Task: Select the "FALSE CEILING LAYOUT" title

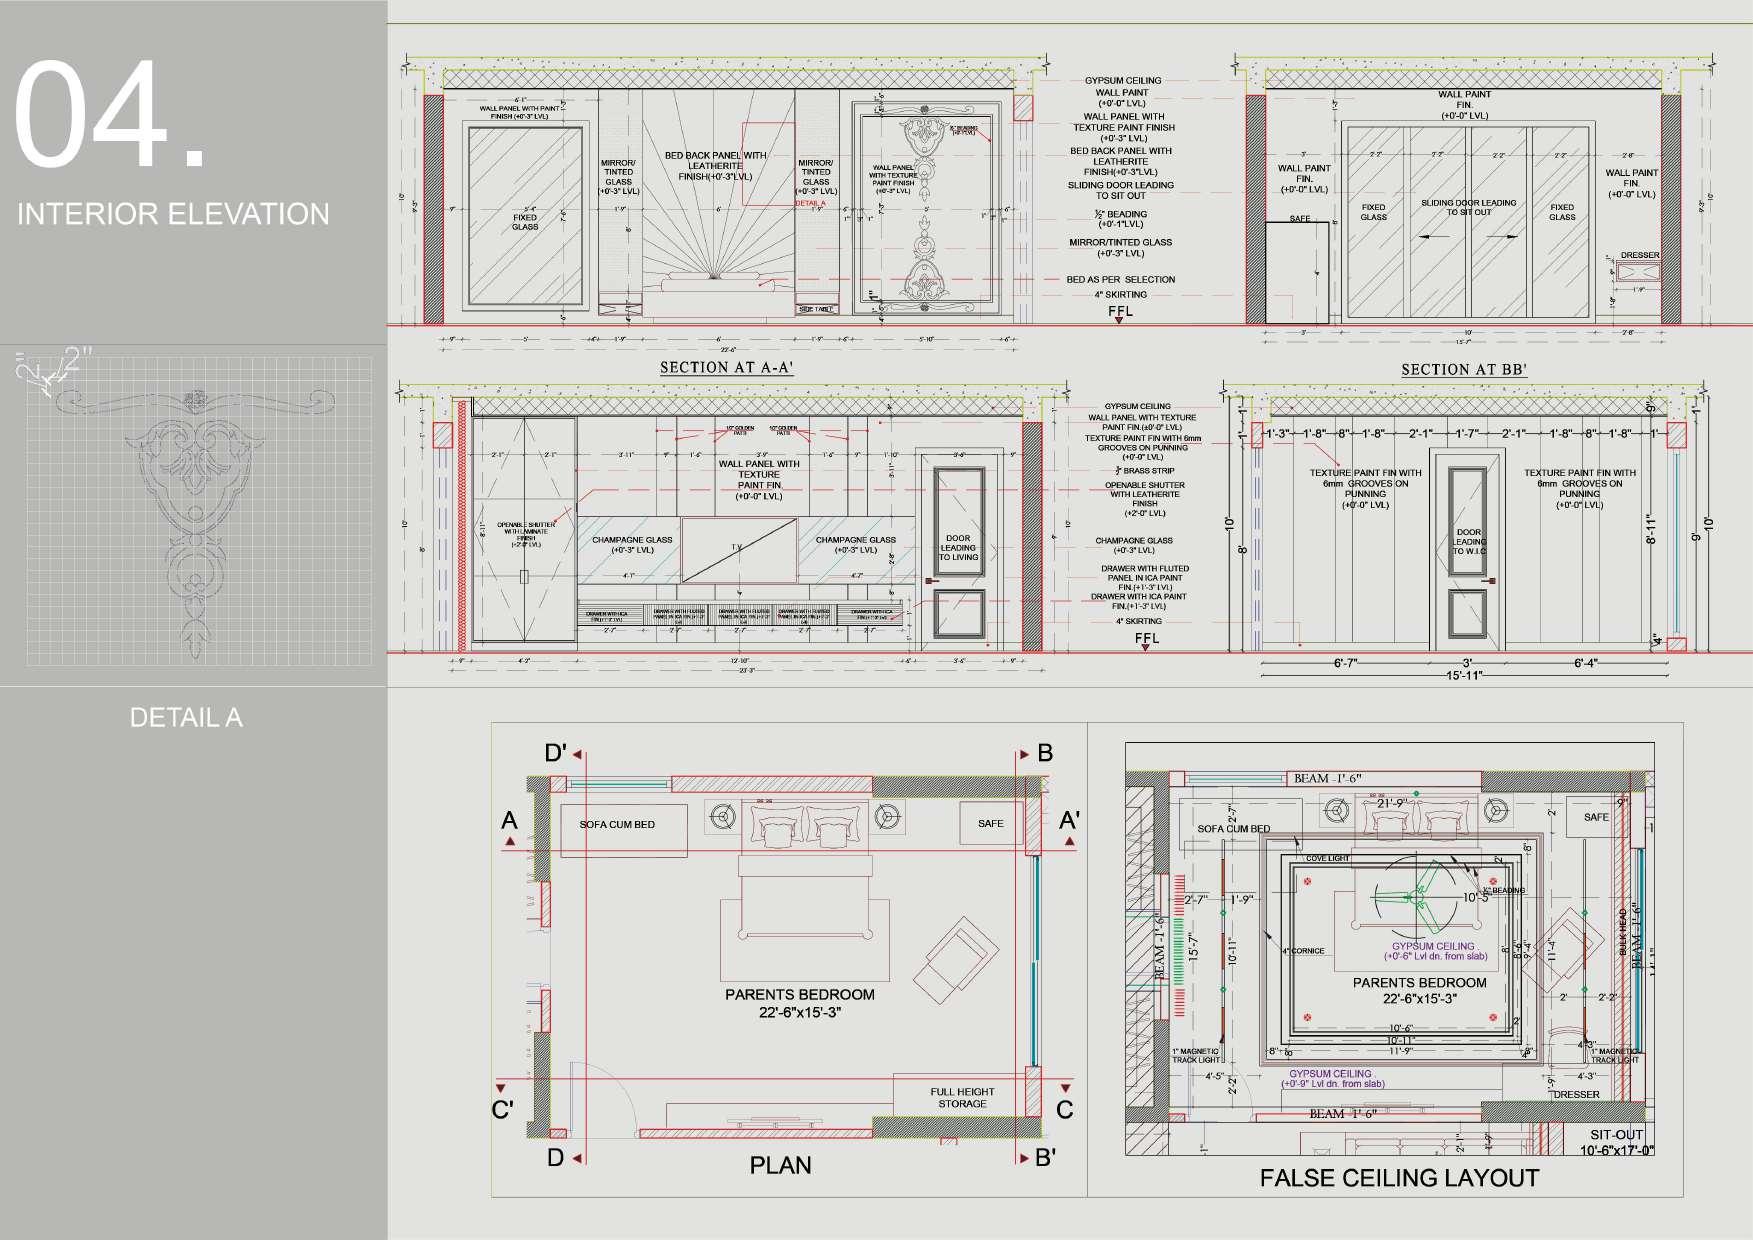Action: pyautogui.click(x=1399, y=1179)
